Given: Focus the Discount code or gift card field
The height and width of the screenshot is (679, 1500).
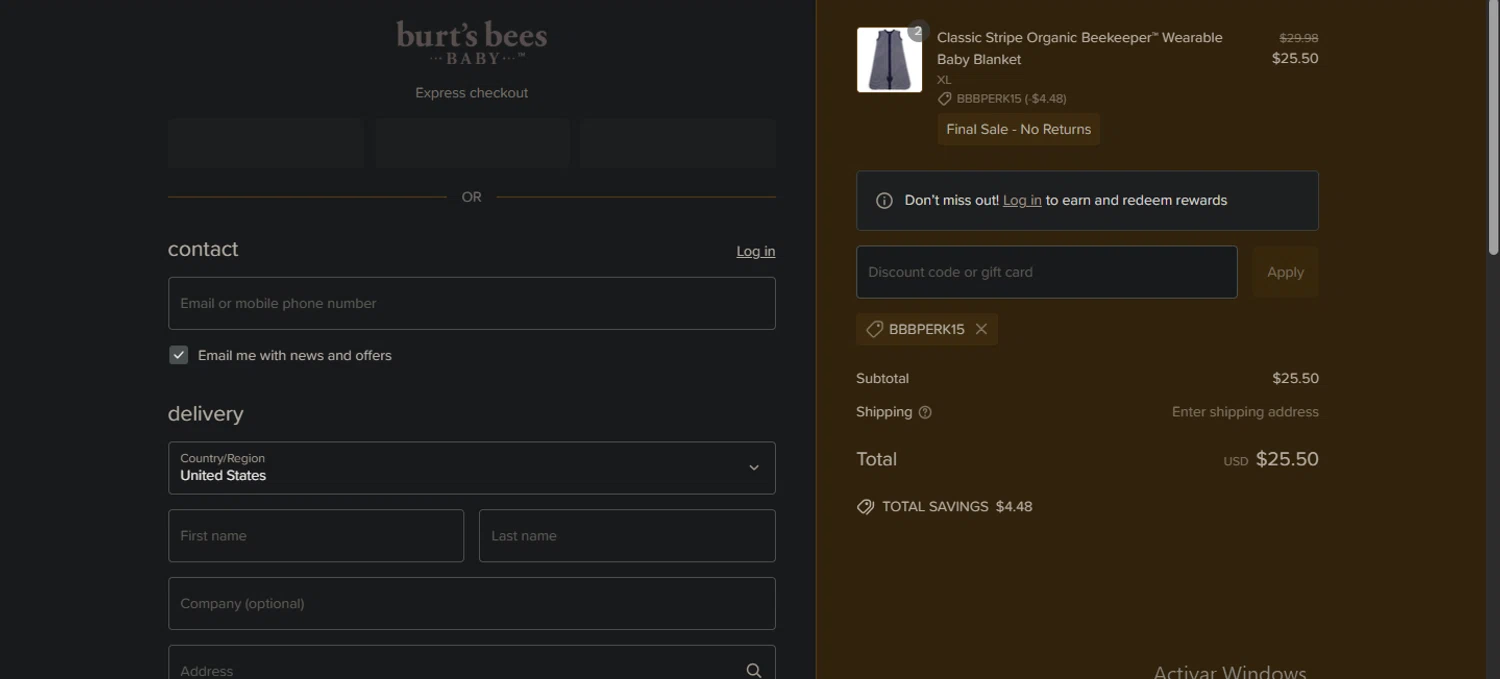Looking at the screenshot, I should tap(1047, 272).
